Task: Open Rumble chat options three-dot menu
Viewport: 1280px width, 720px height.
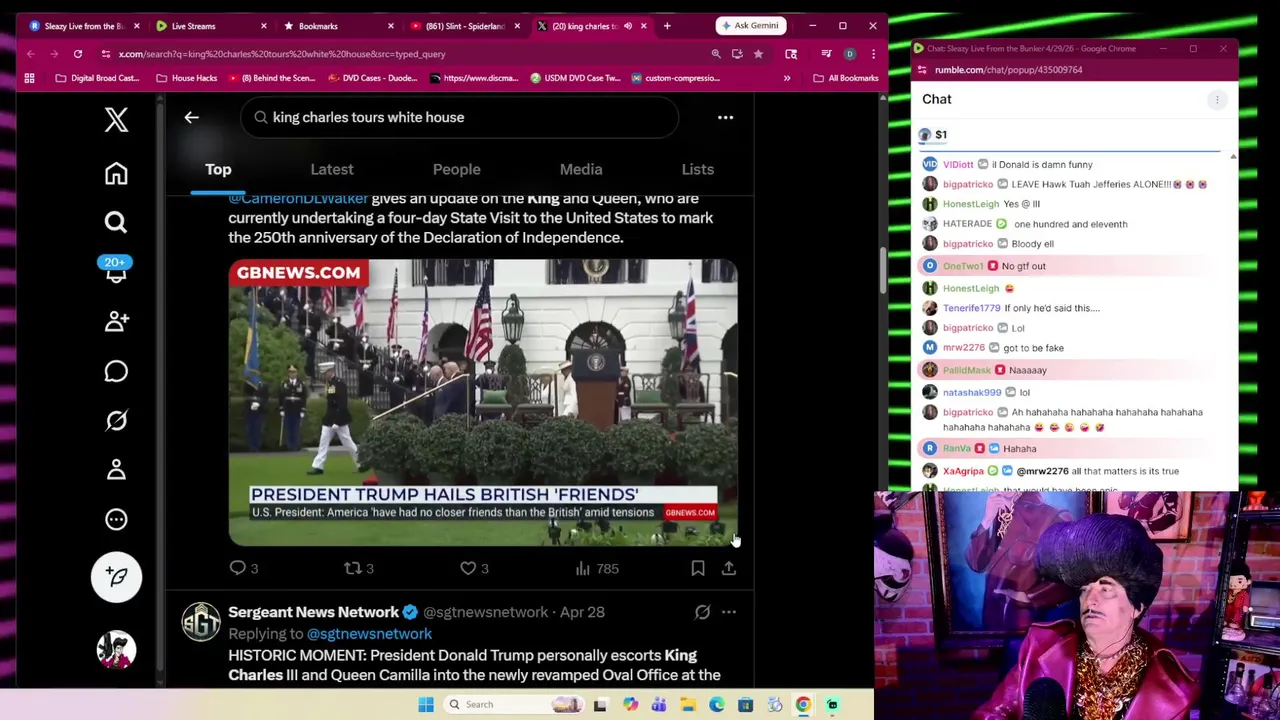Action: tap(1217, 99)
